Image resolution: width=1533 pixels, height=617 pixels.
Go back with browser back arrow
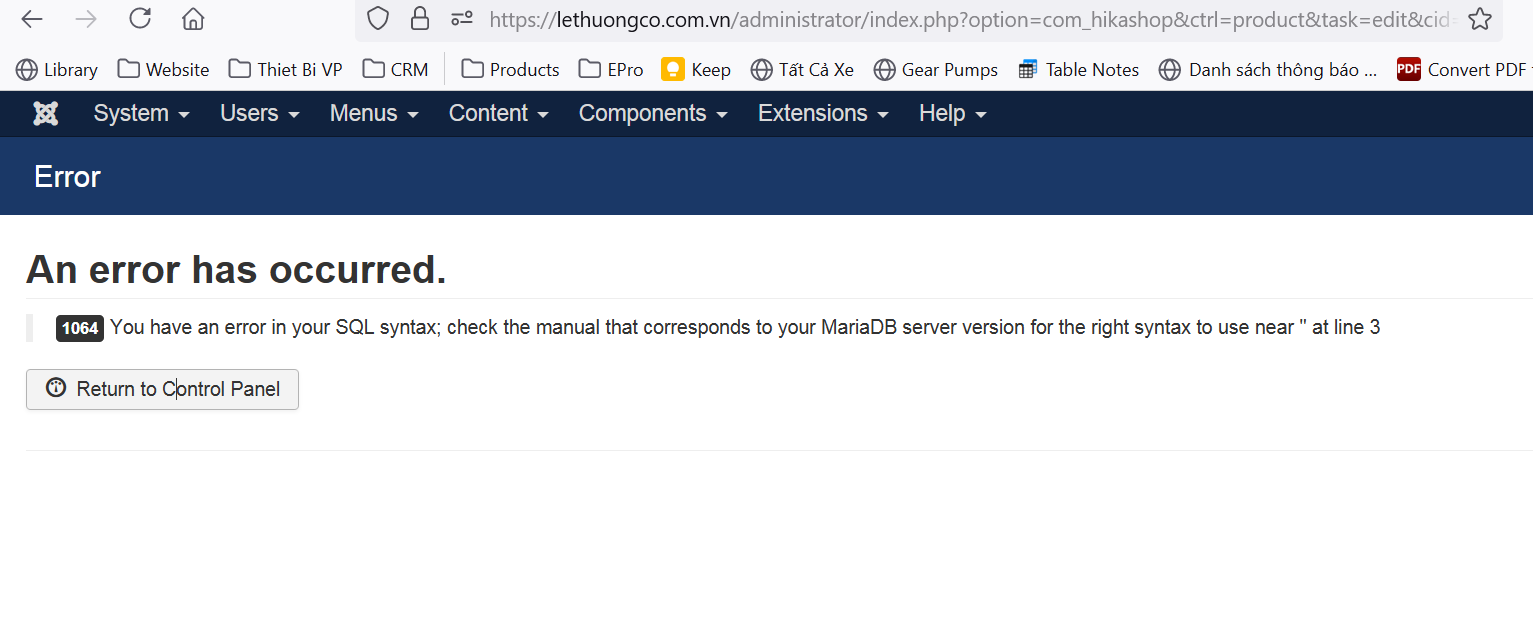point(32,19)
